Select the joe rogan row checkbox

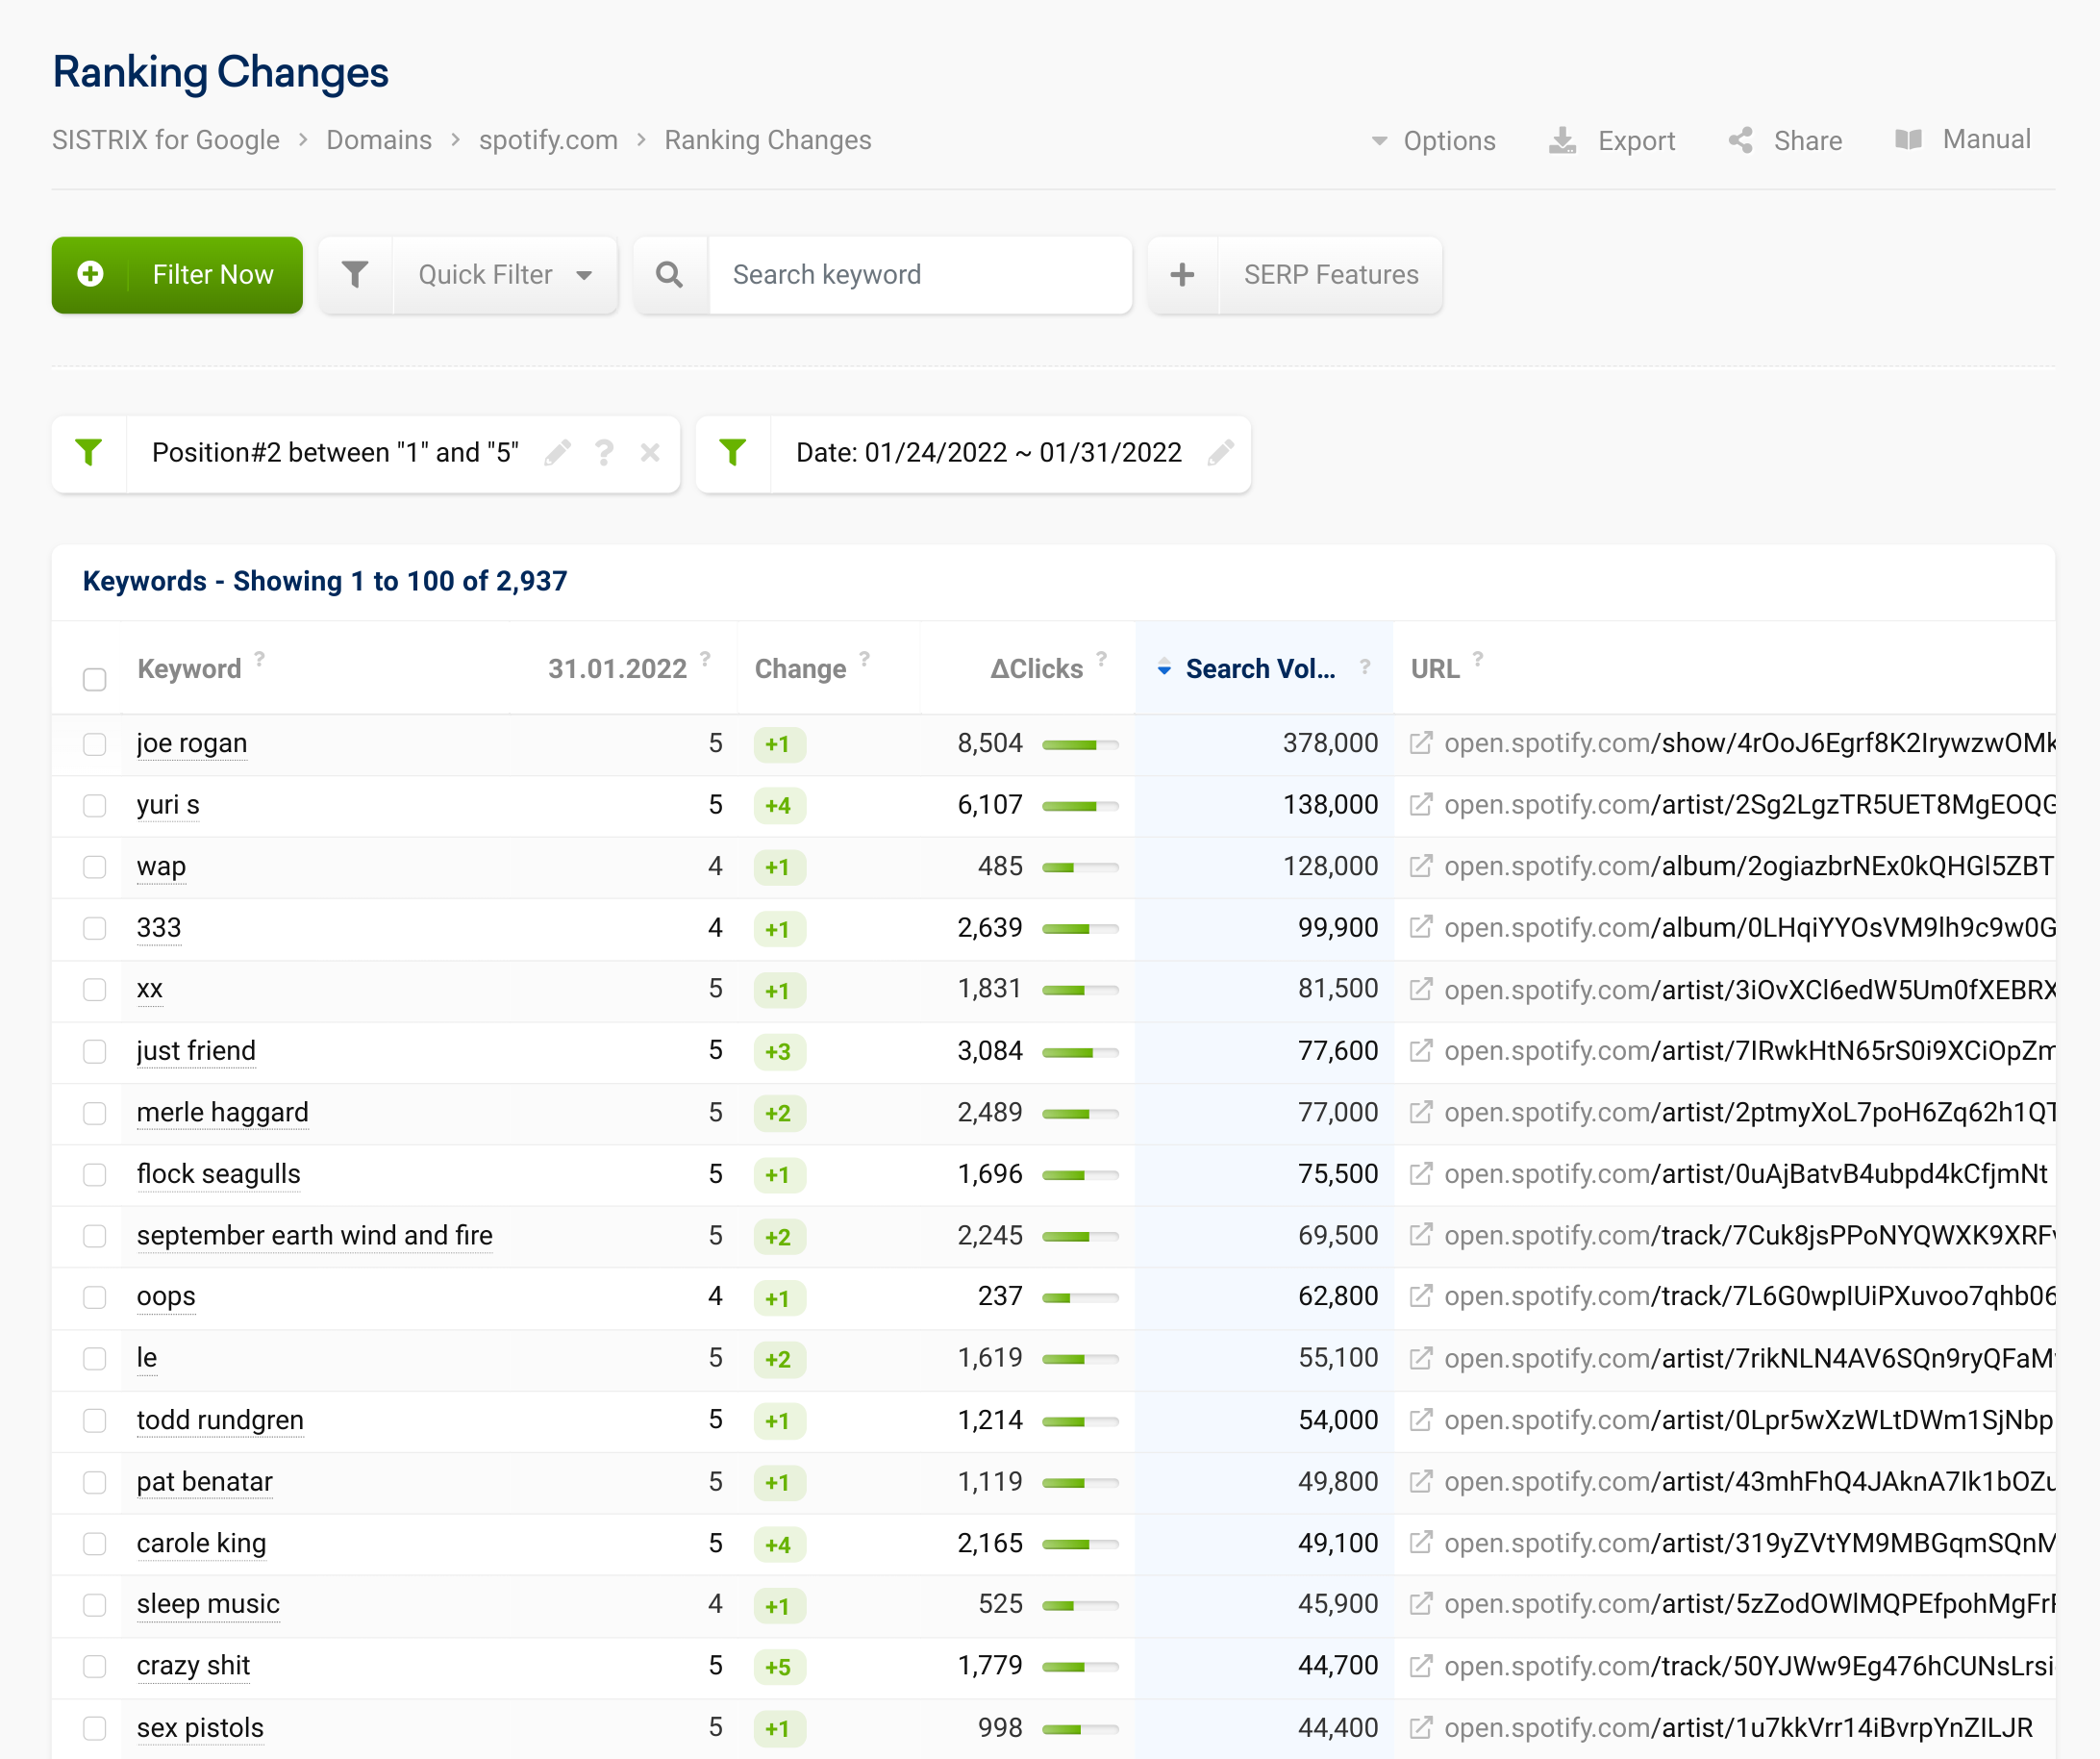95,744
